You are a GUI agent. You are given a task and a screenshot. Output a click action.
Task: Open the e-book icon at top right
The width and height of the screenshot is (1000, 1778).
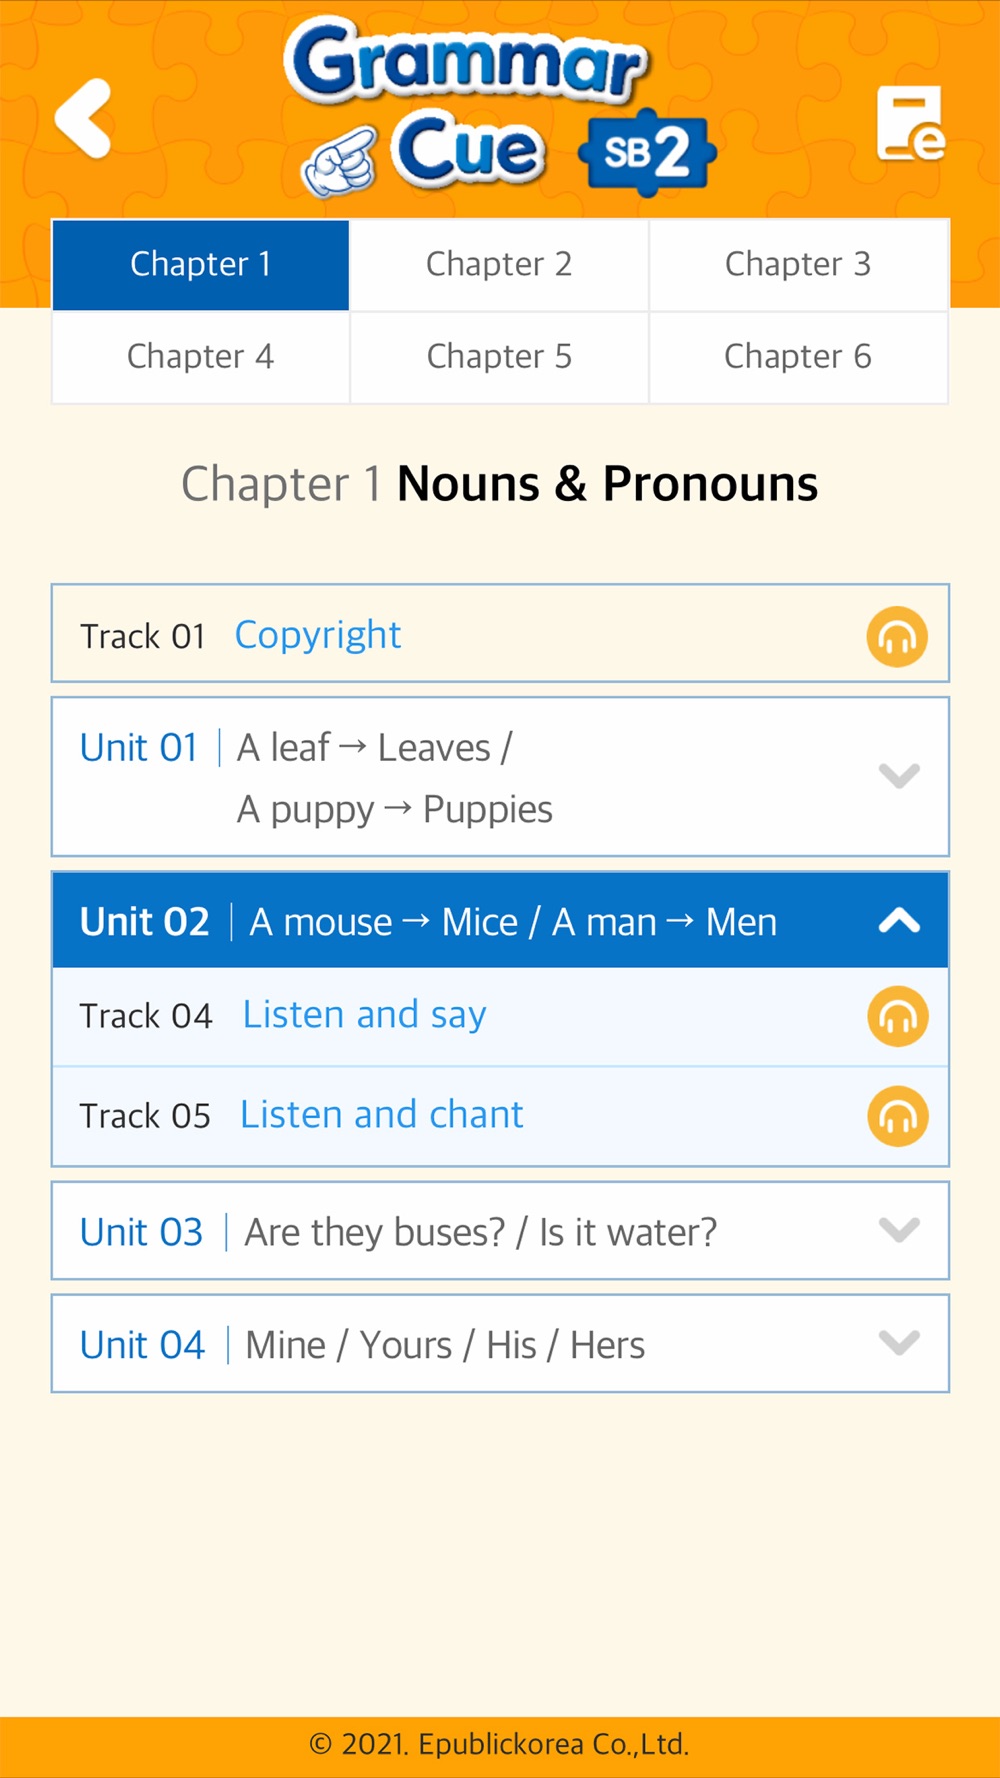(x=911, y=123)
